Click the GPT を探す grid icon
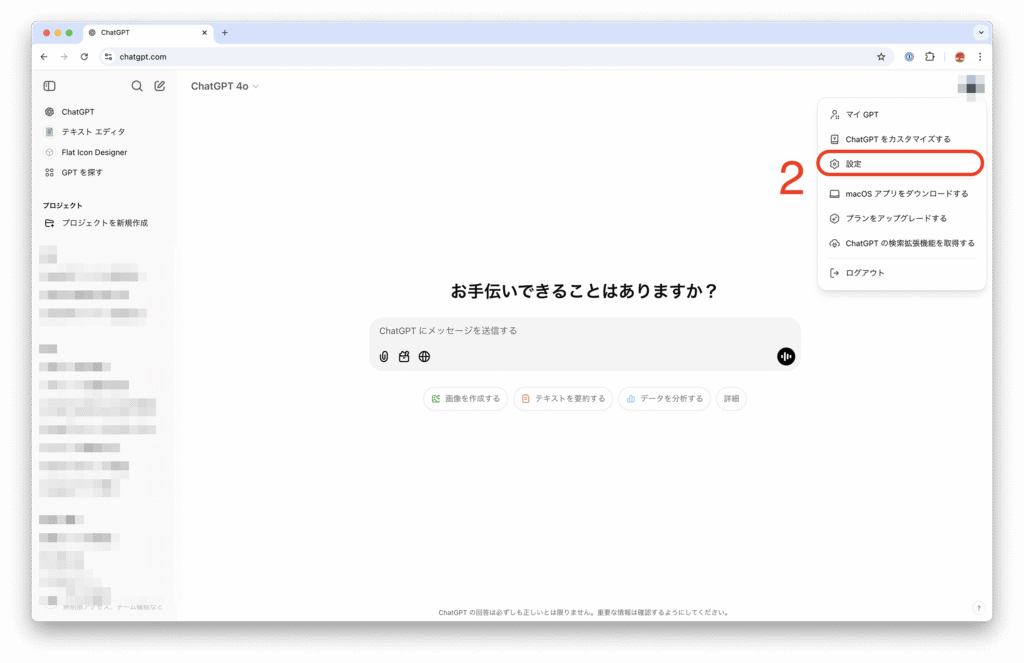The height and width of the screenshot is (663, 1024). tap(50, 172)
